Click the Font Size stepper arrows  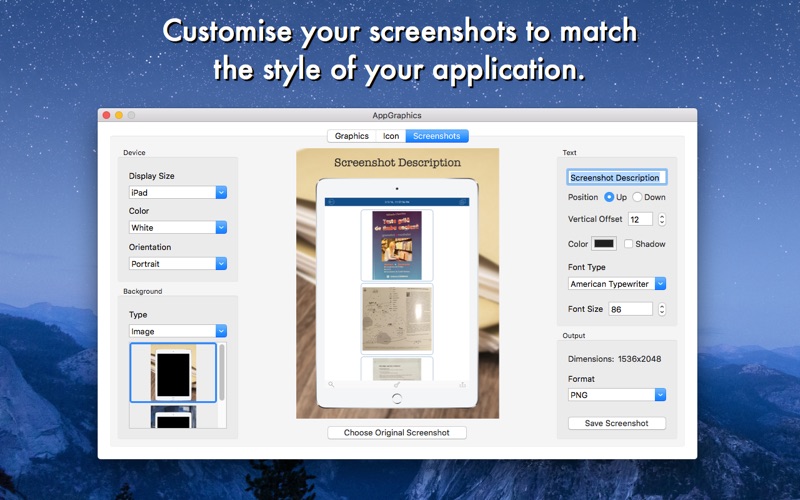coord(662,309)
